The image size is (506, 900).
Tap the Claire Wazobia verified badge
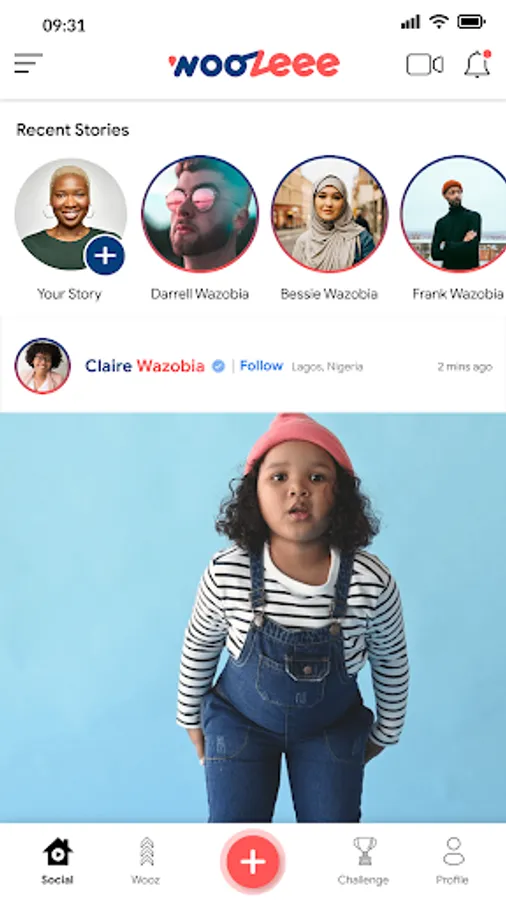click(x=219, y=366)
